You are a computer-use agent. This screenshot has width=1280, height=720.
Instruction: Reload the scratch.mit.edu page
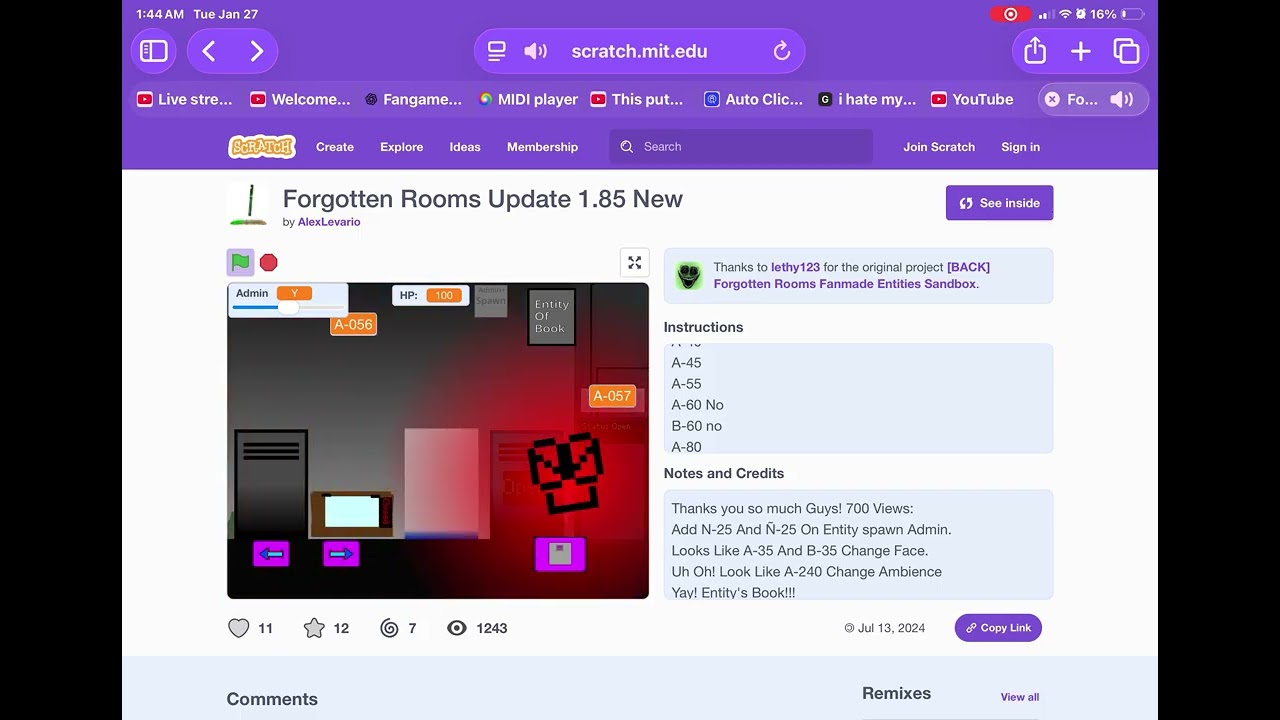point(782,51)
